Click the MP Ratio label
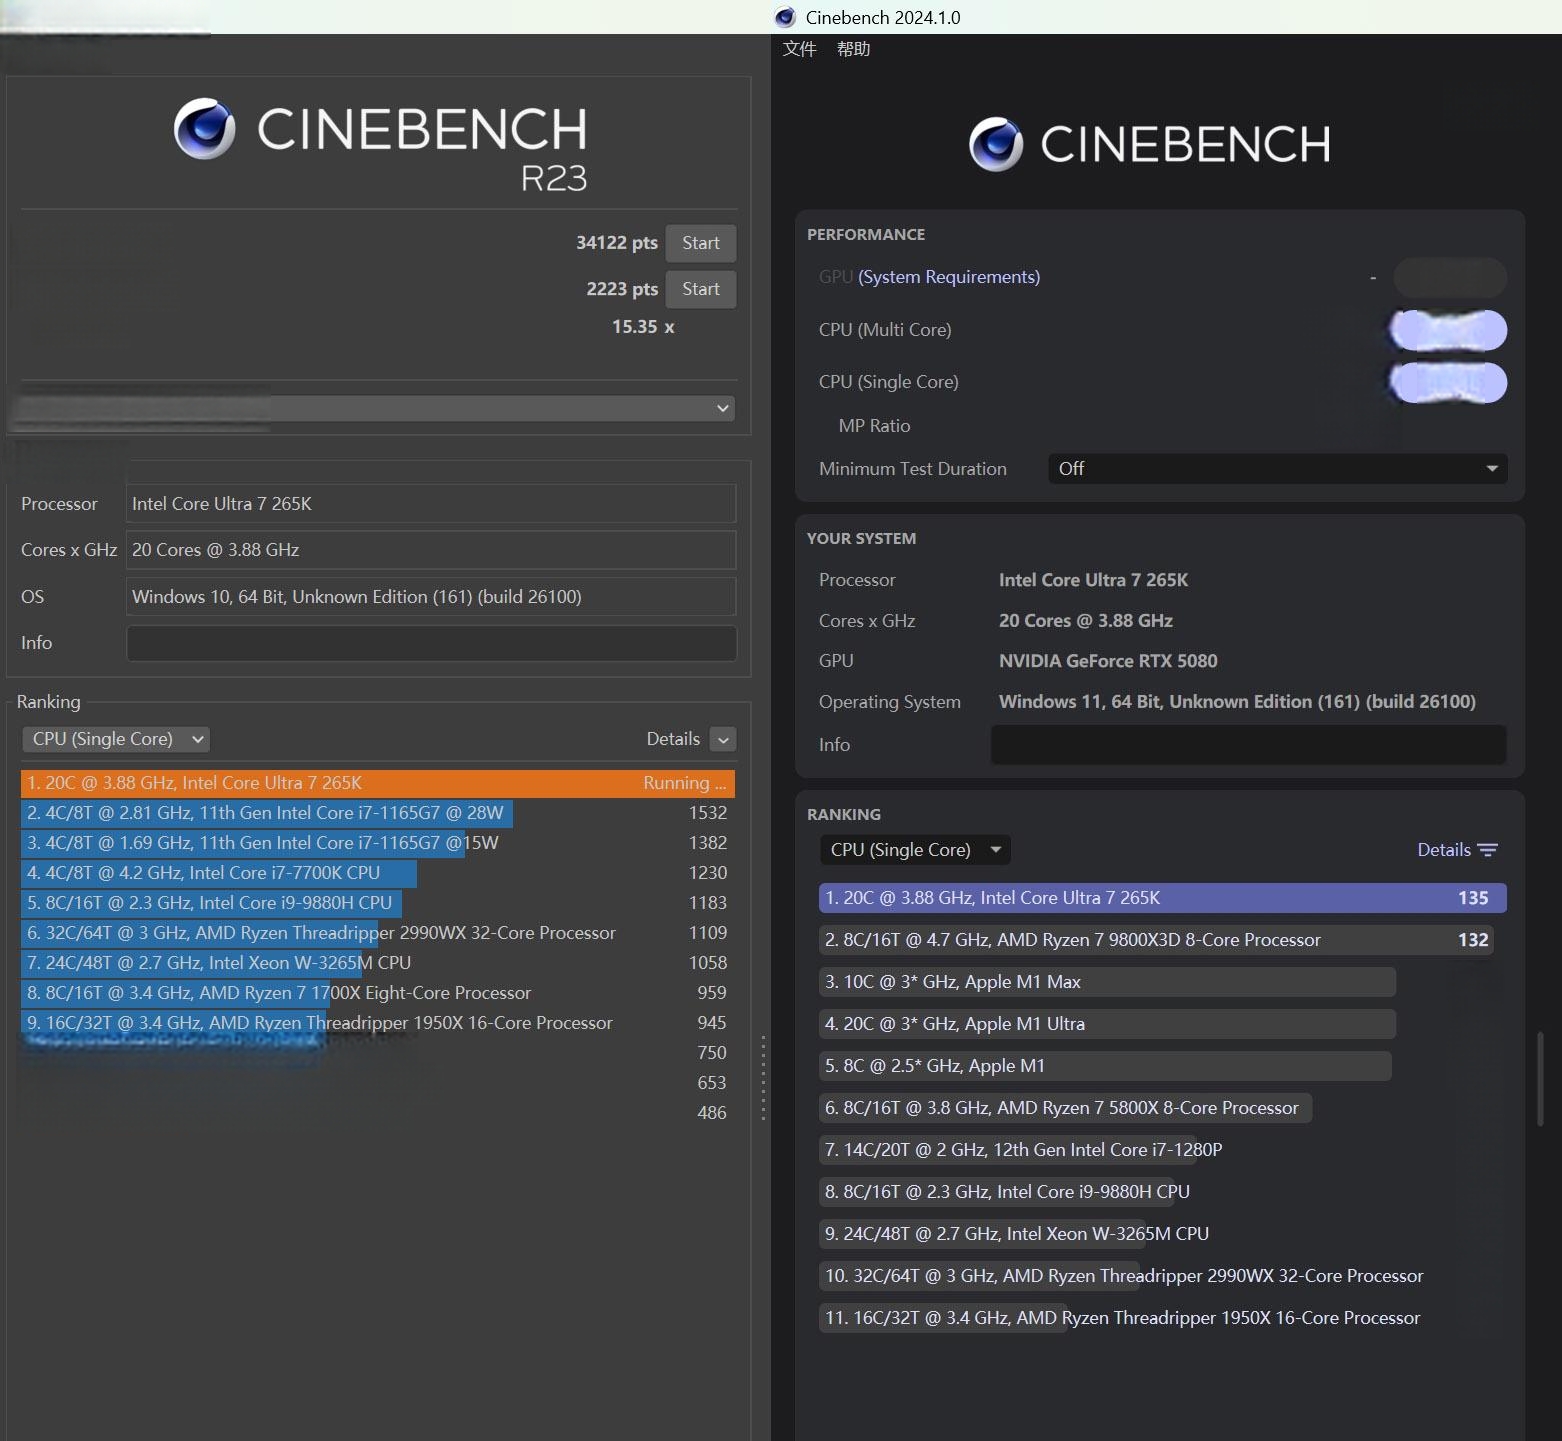This screenshot has width=1562, height=1441. coord(874,426)
